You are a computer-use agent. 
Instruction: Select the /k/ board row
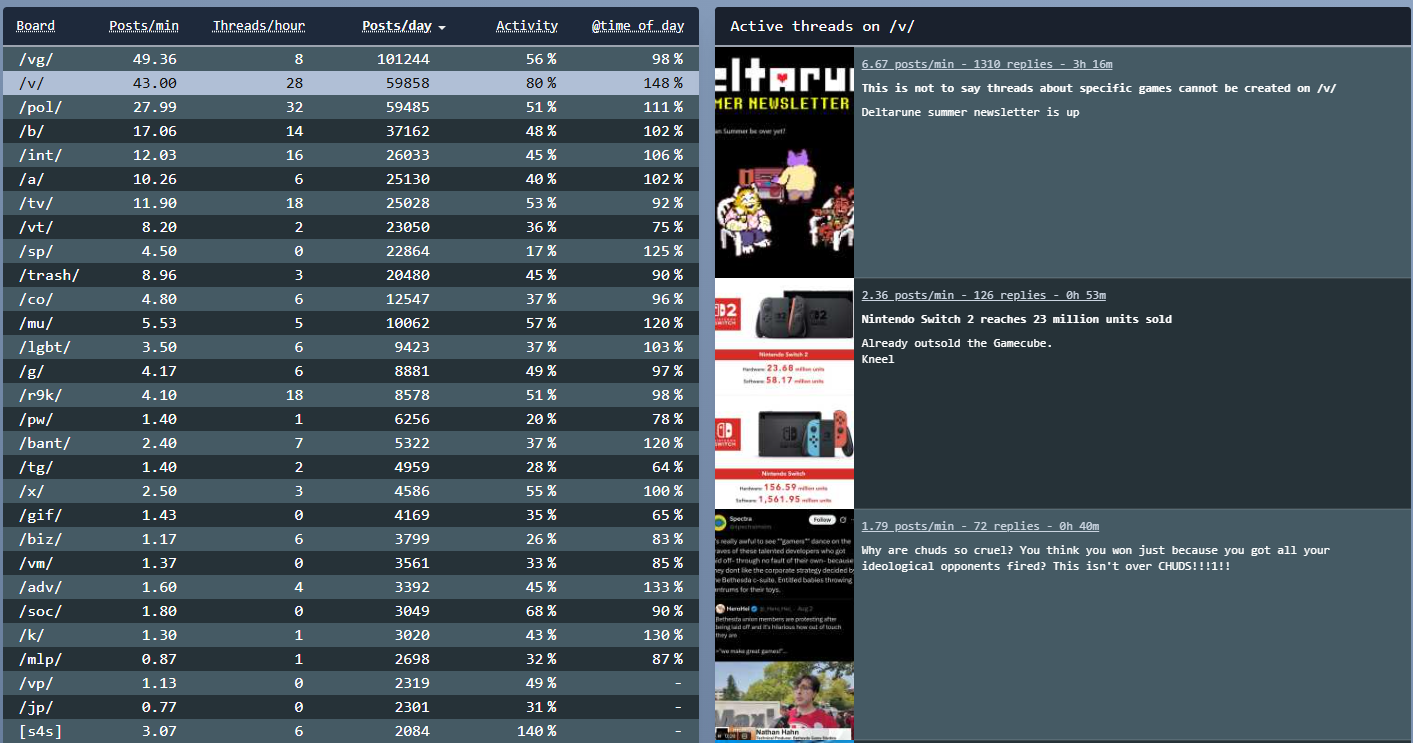(351, 635)
